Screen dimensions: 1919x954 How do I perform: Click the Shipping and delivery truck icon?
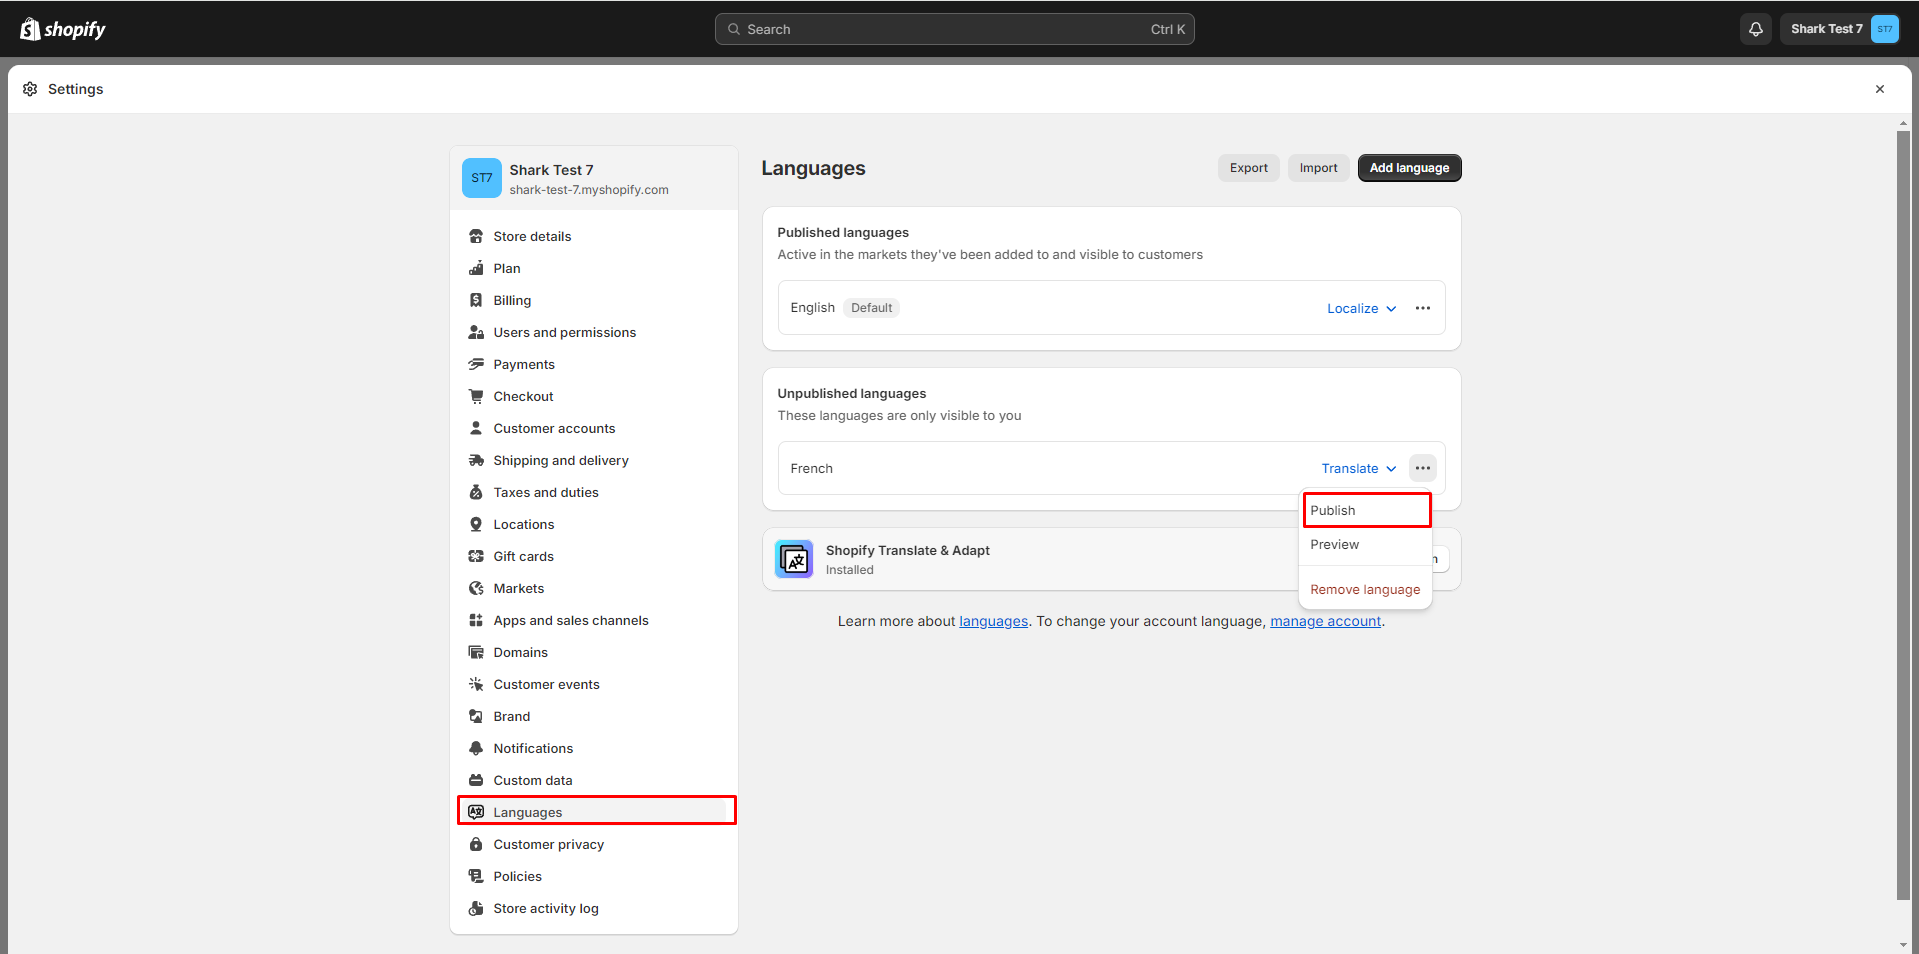[476, 460]
